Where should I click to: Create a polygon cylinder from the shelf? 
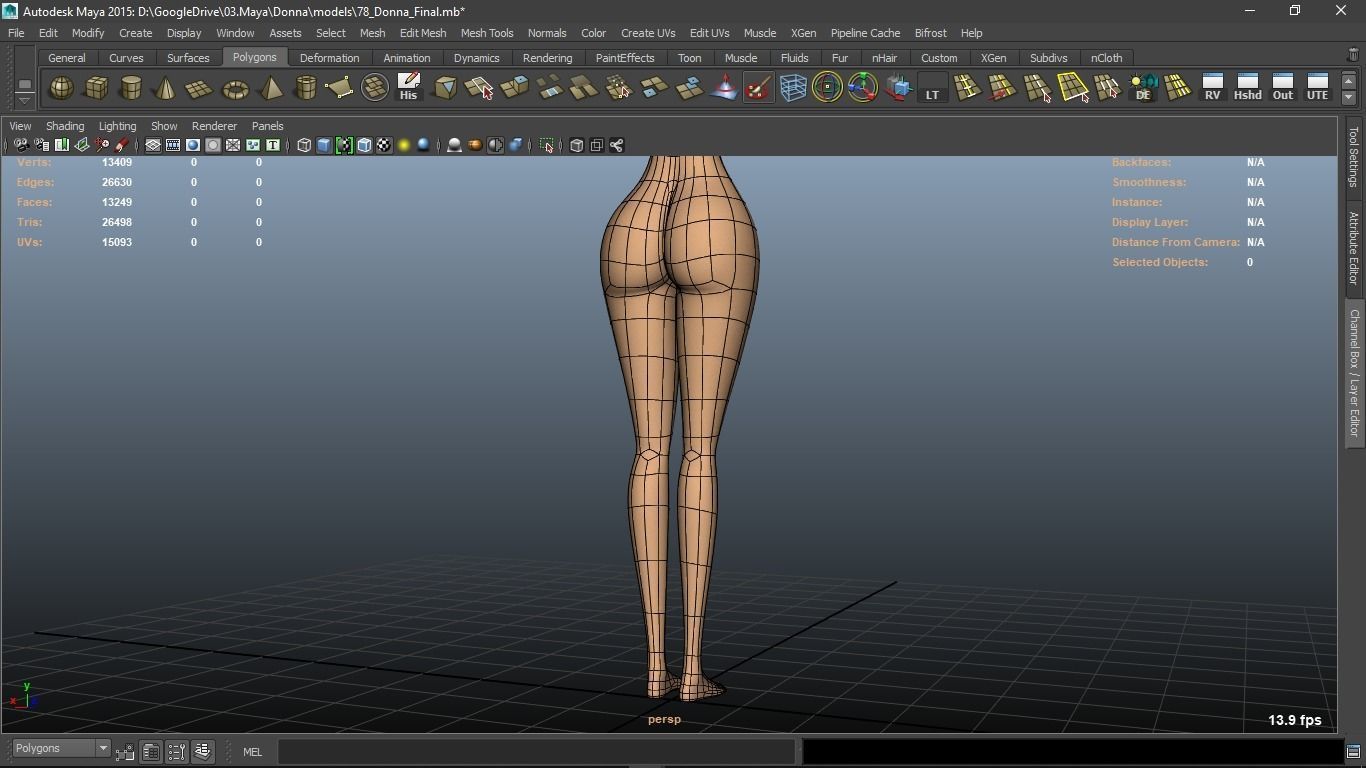click(x=131, y=89)
